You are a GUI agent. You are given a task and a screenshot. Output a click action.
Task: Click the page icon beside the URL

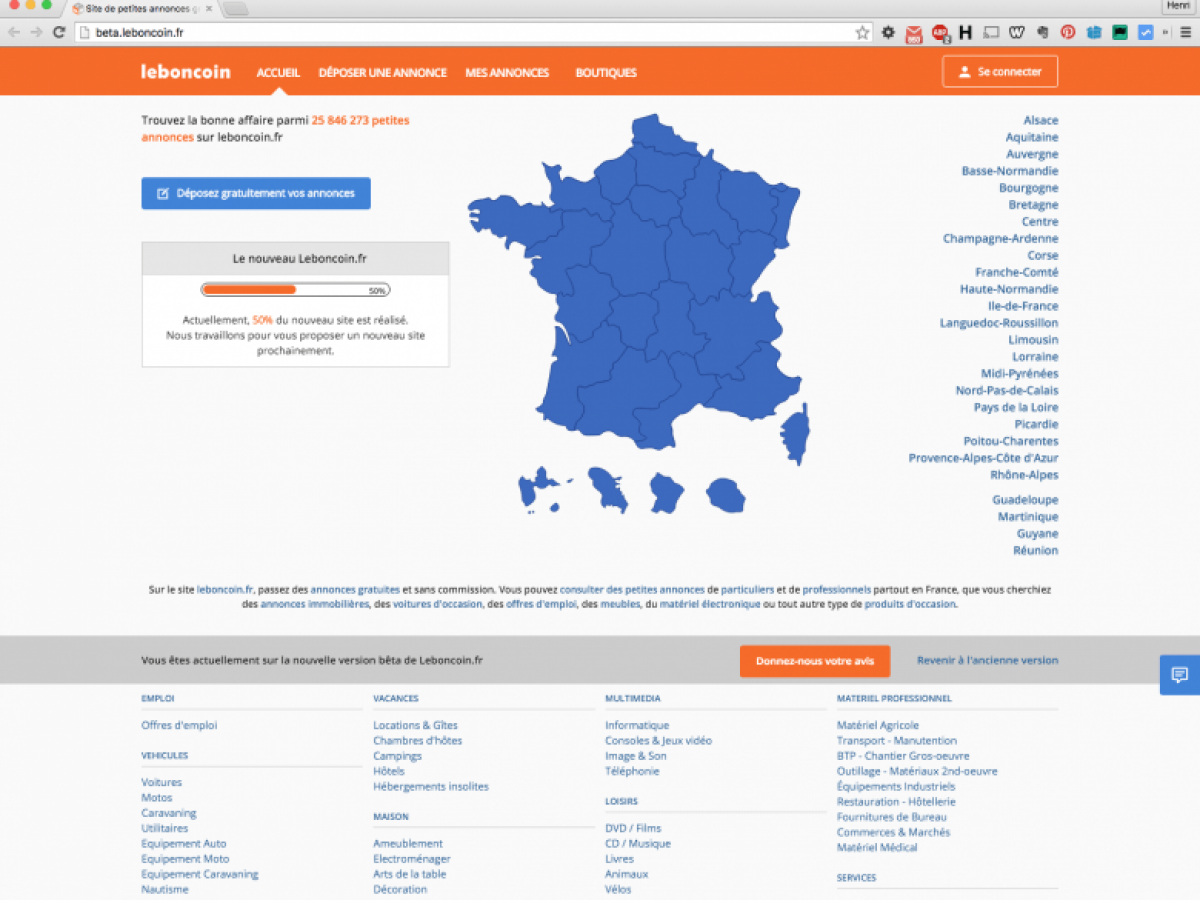pyautogui.click(x=85, y=32)
